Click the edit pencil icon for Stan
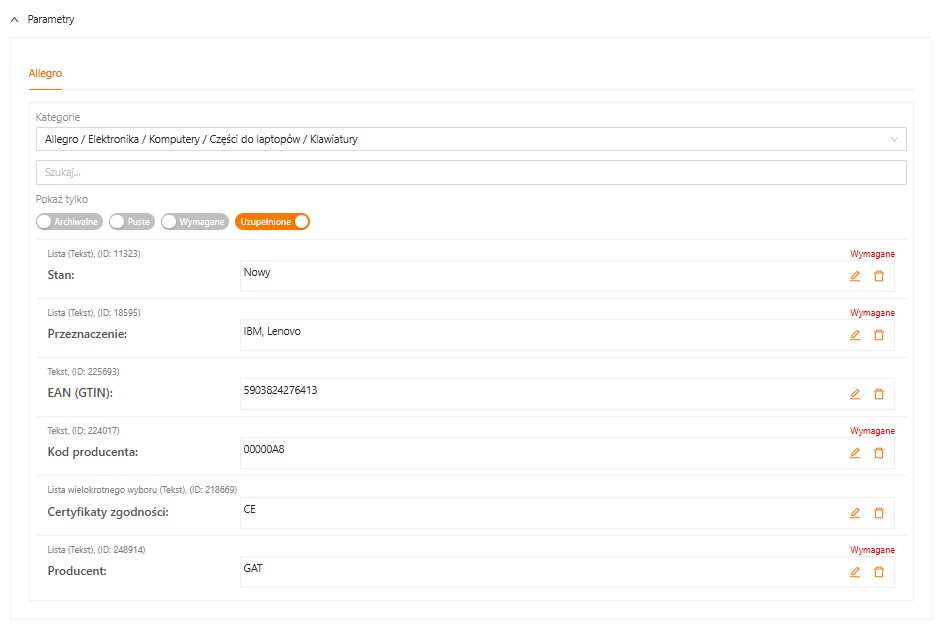945x636 pixels. [854, 276]
